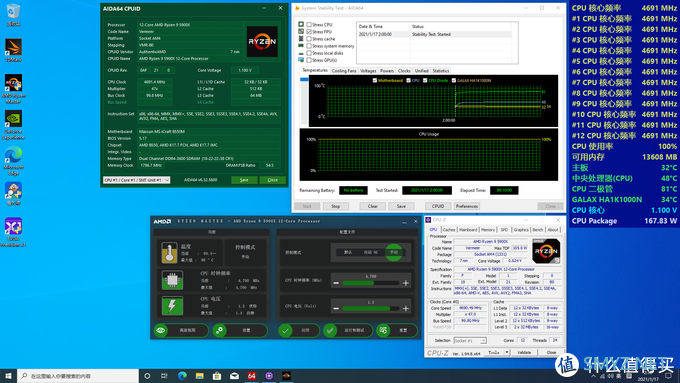Click the Validate button in CPU-Z
The image size is (680, 383).
point(524,352)
